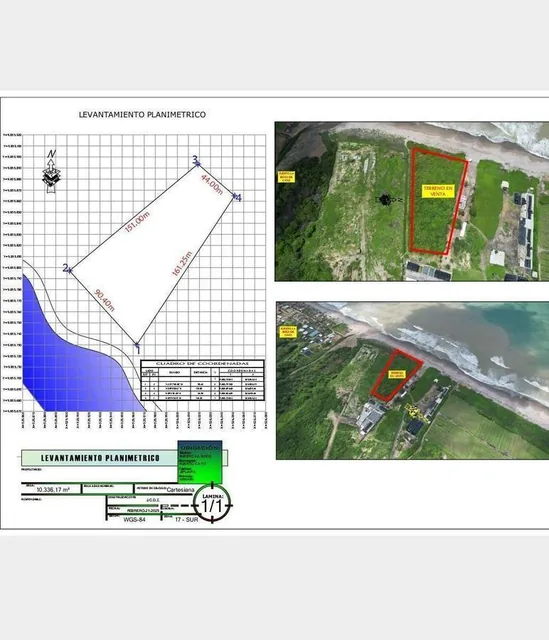
Task: Click the 'Cartesiana' calculation method value
Action: 180,489
